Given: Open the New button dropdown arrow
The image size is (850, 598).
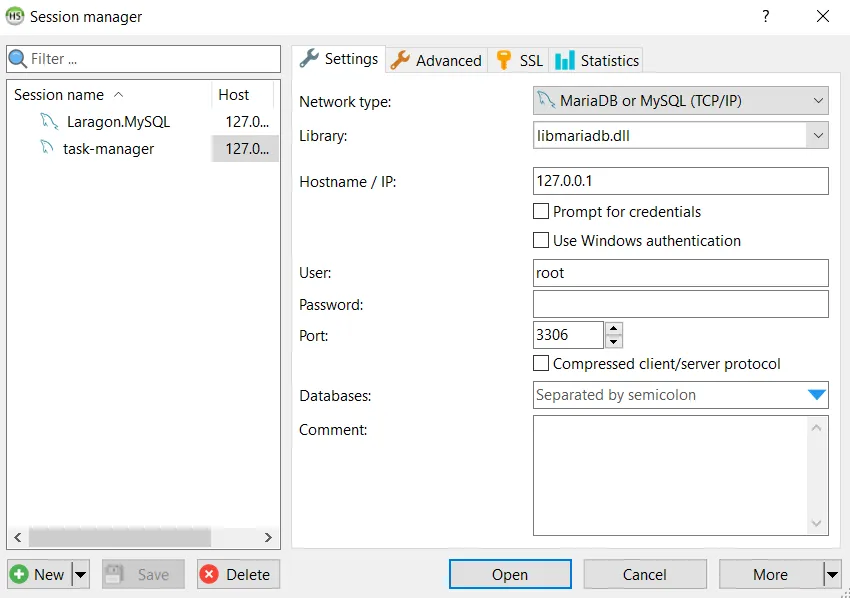Looking at the screenshot, I should (x=80, y=574).
